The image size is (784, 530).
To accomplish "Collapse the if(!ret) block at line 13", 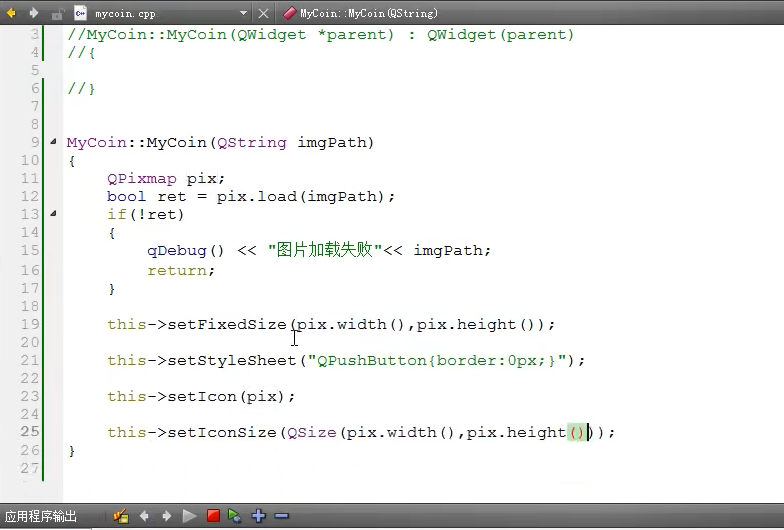I will pos(53,214).
